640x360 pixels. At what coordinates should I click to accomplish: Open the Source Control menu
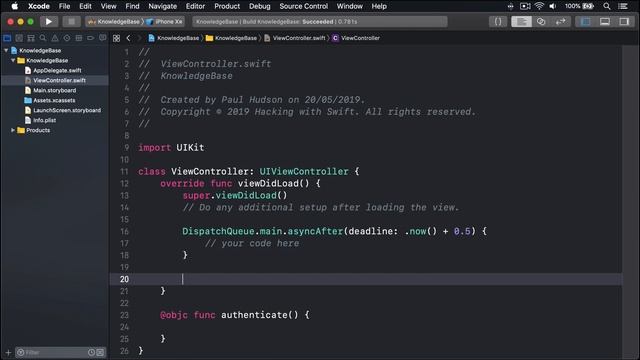304,6
